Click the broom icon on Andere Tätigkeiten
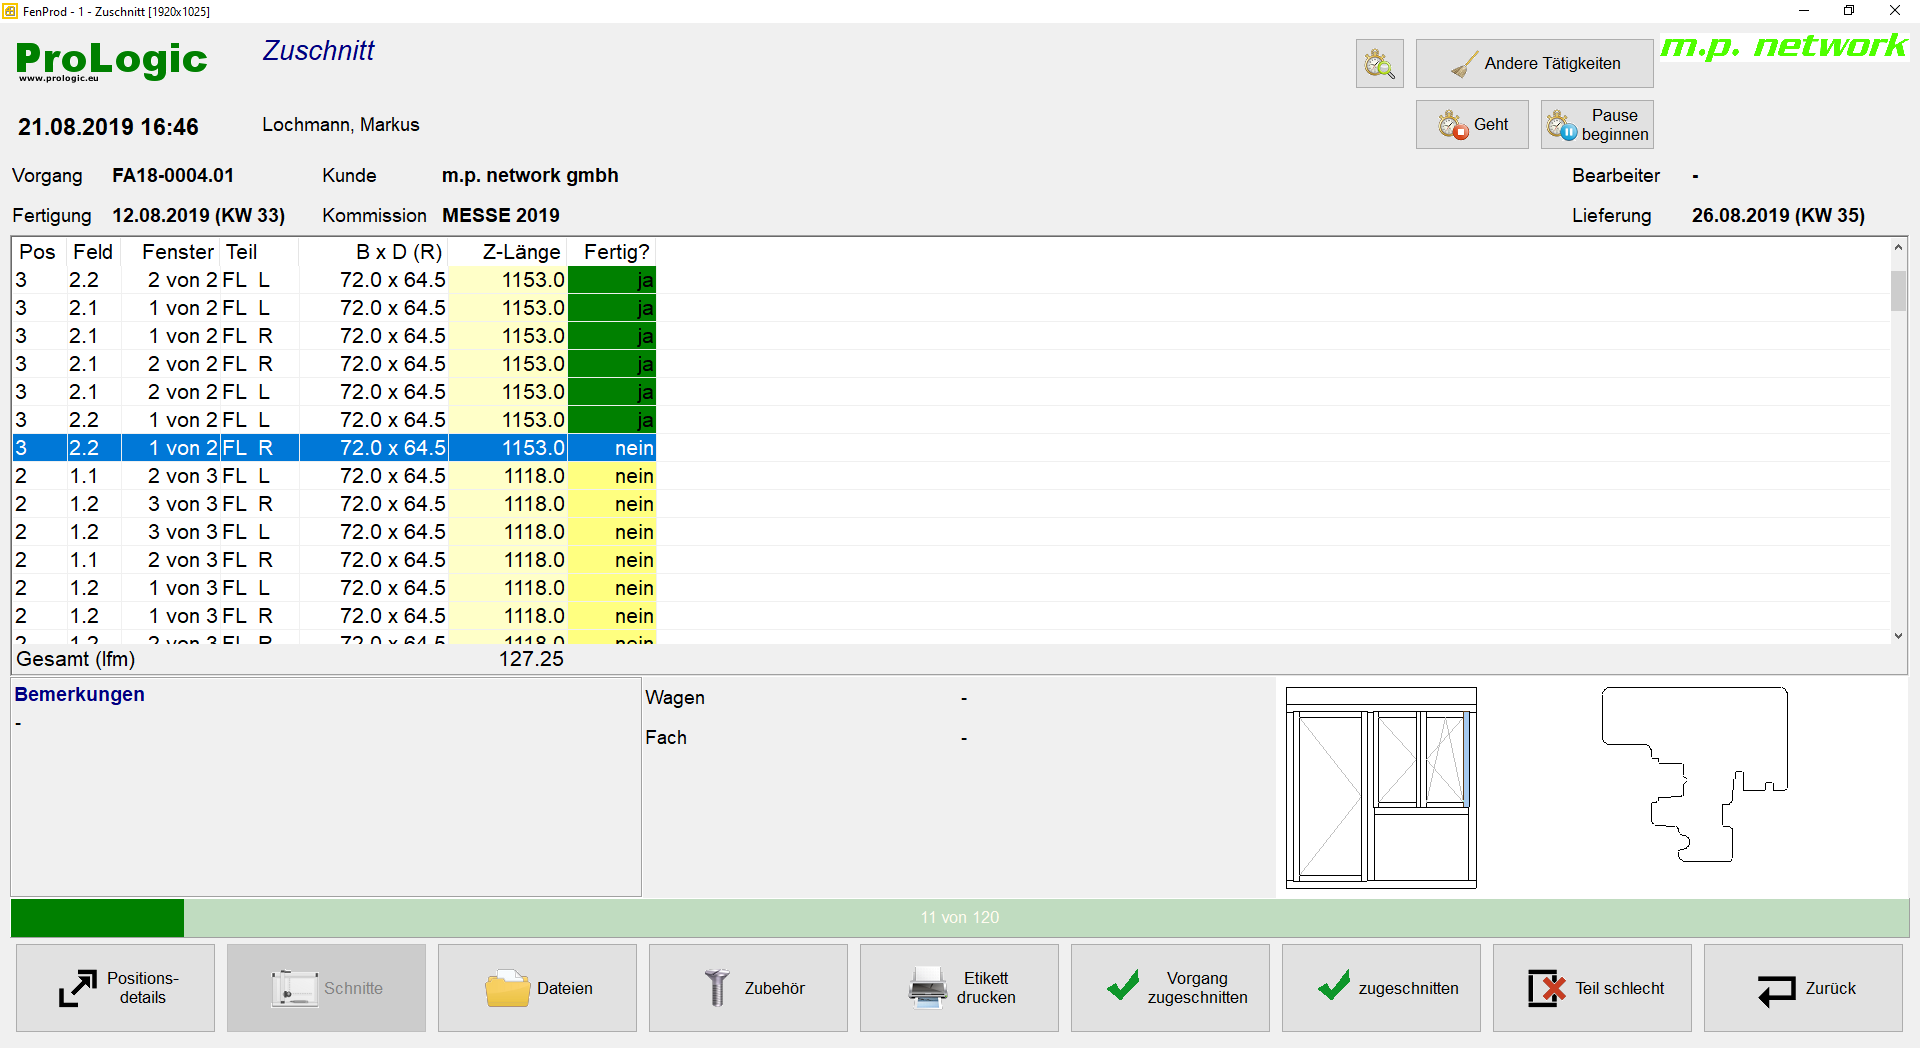1920x1048 pixels. pos(1462,62)
